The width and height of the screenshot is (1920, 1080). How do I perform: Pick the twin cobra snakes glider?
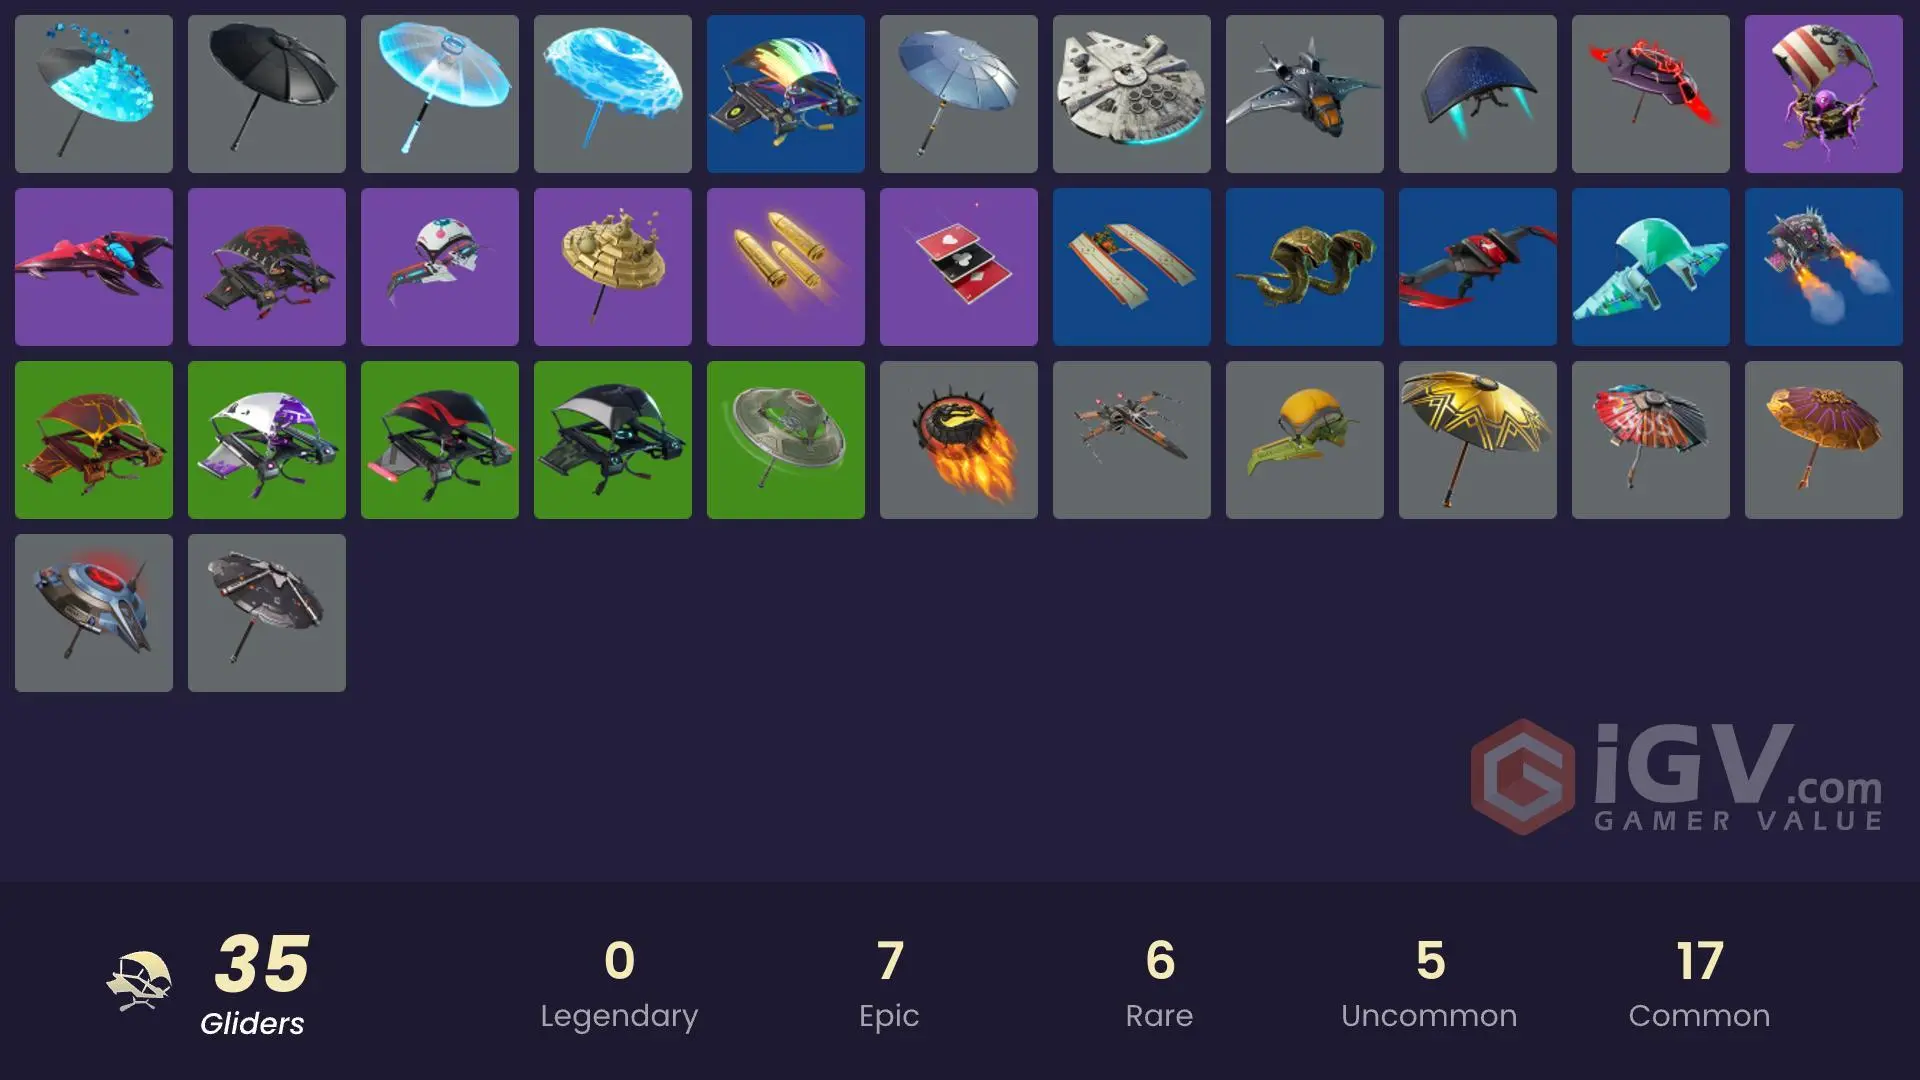[1305, 267]
